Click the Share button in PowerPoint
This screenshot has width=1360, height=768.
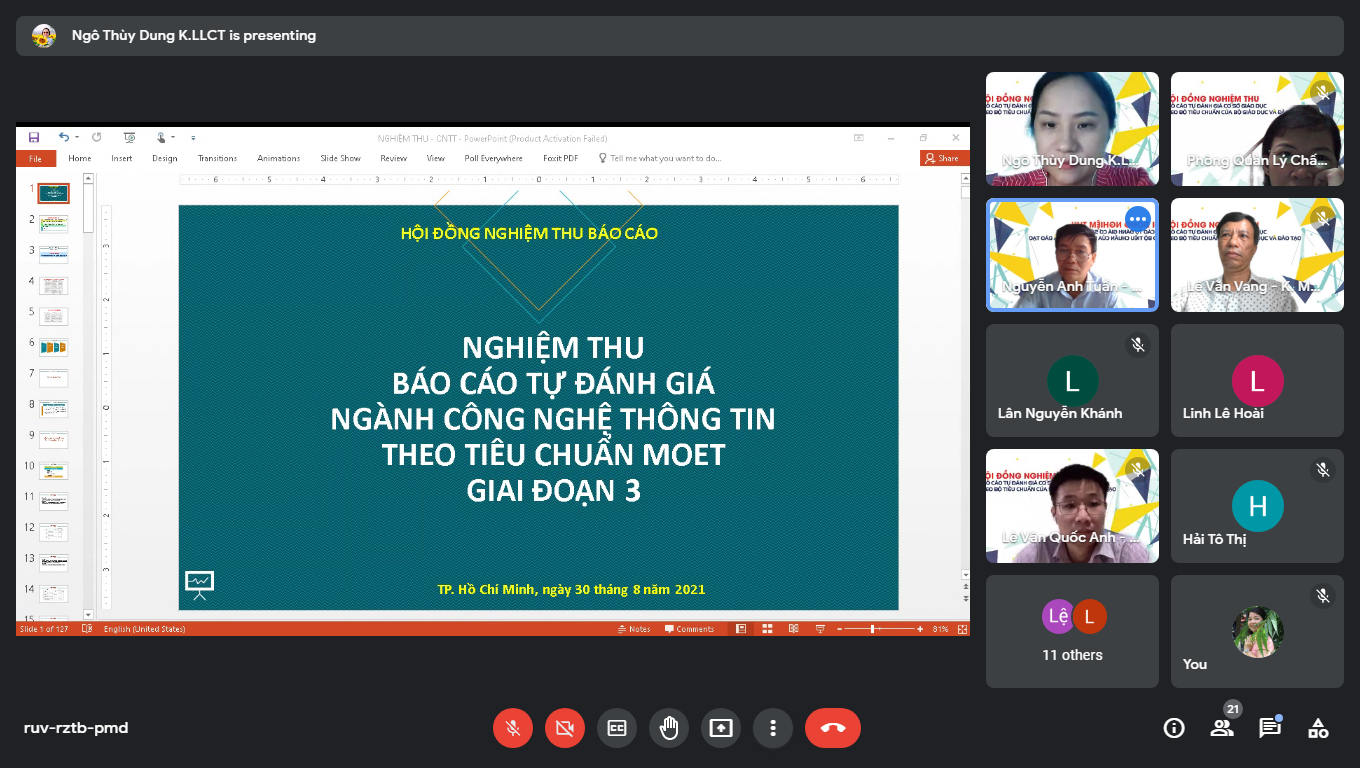[942, 158]
